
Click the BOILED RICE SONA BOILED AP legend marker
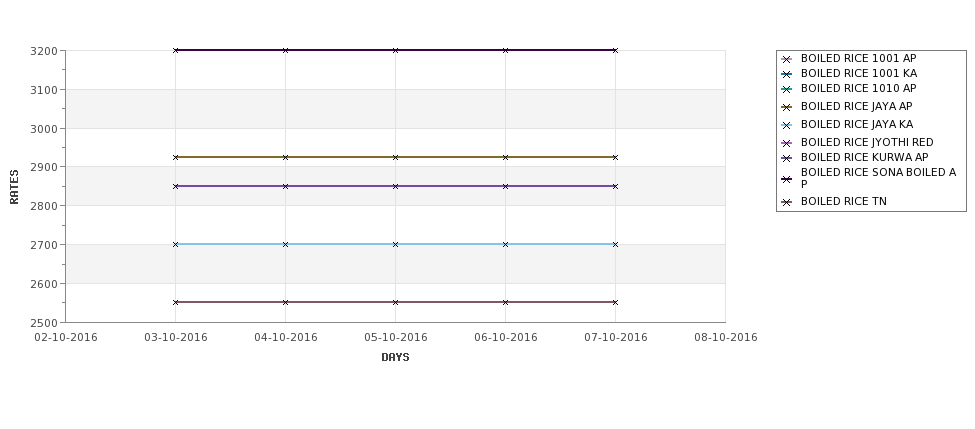coord(787,179)
